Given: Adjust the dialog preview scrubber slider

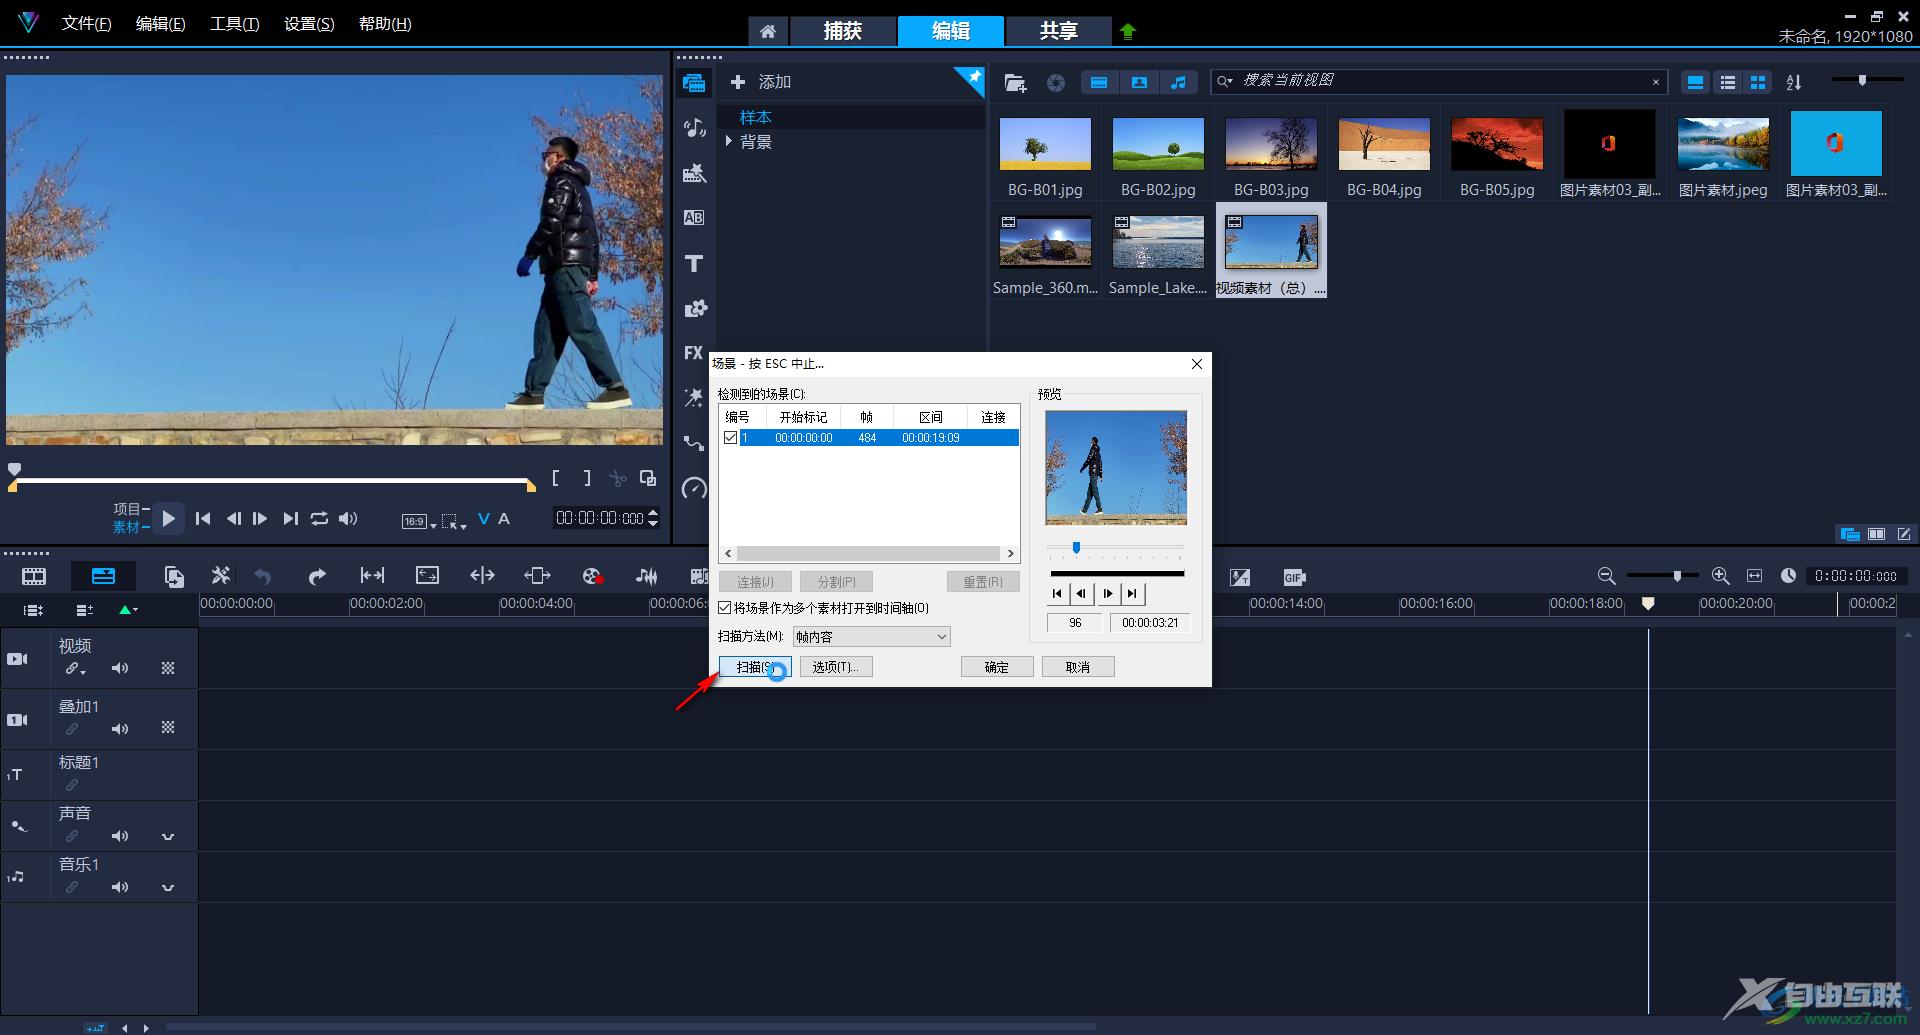Looking at the screenshot, I should coord(1076,548).
